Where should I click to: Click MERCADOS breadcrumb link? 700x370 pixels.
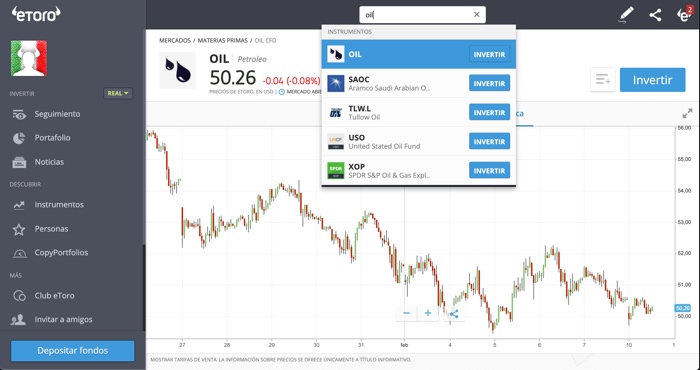[175, 40]
